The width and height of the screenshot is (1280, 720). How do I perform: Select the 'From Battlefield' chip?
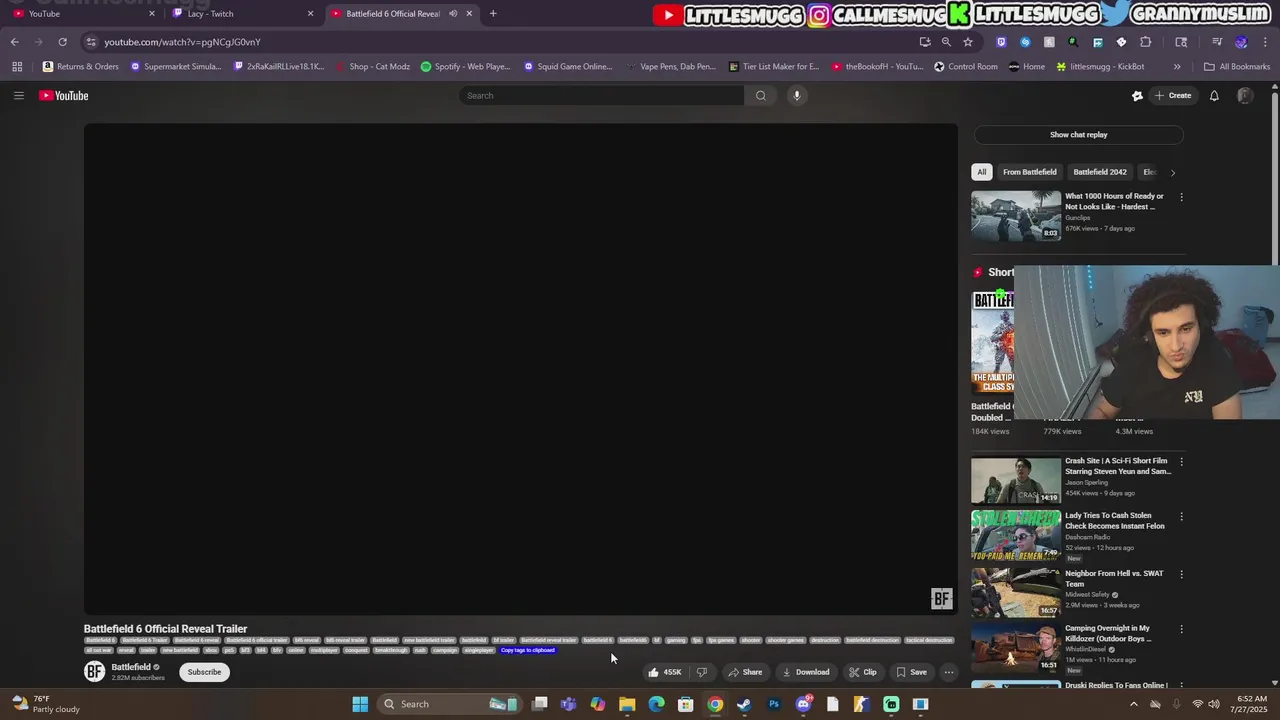click(1030, 172)
